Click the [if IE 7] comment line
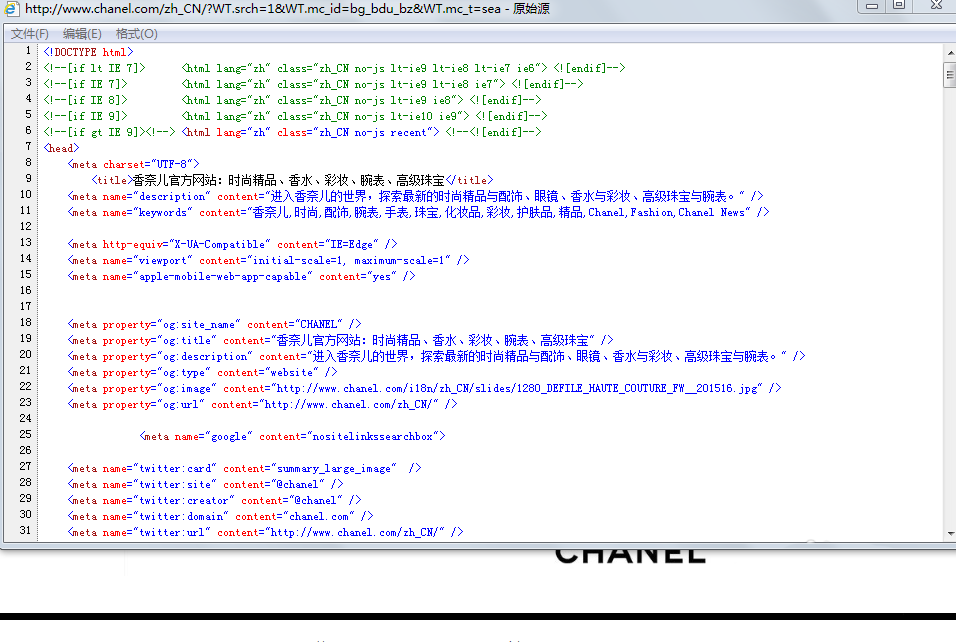 [313, 84]
